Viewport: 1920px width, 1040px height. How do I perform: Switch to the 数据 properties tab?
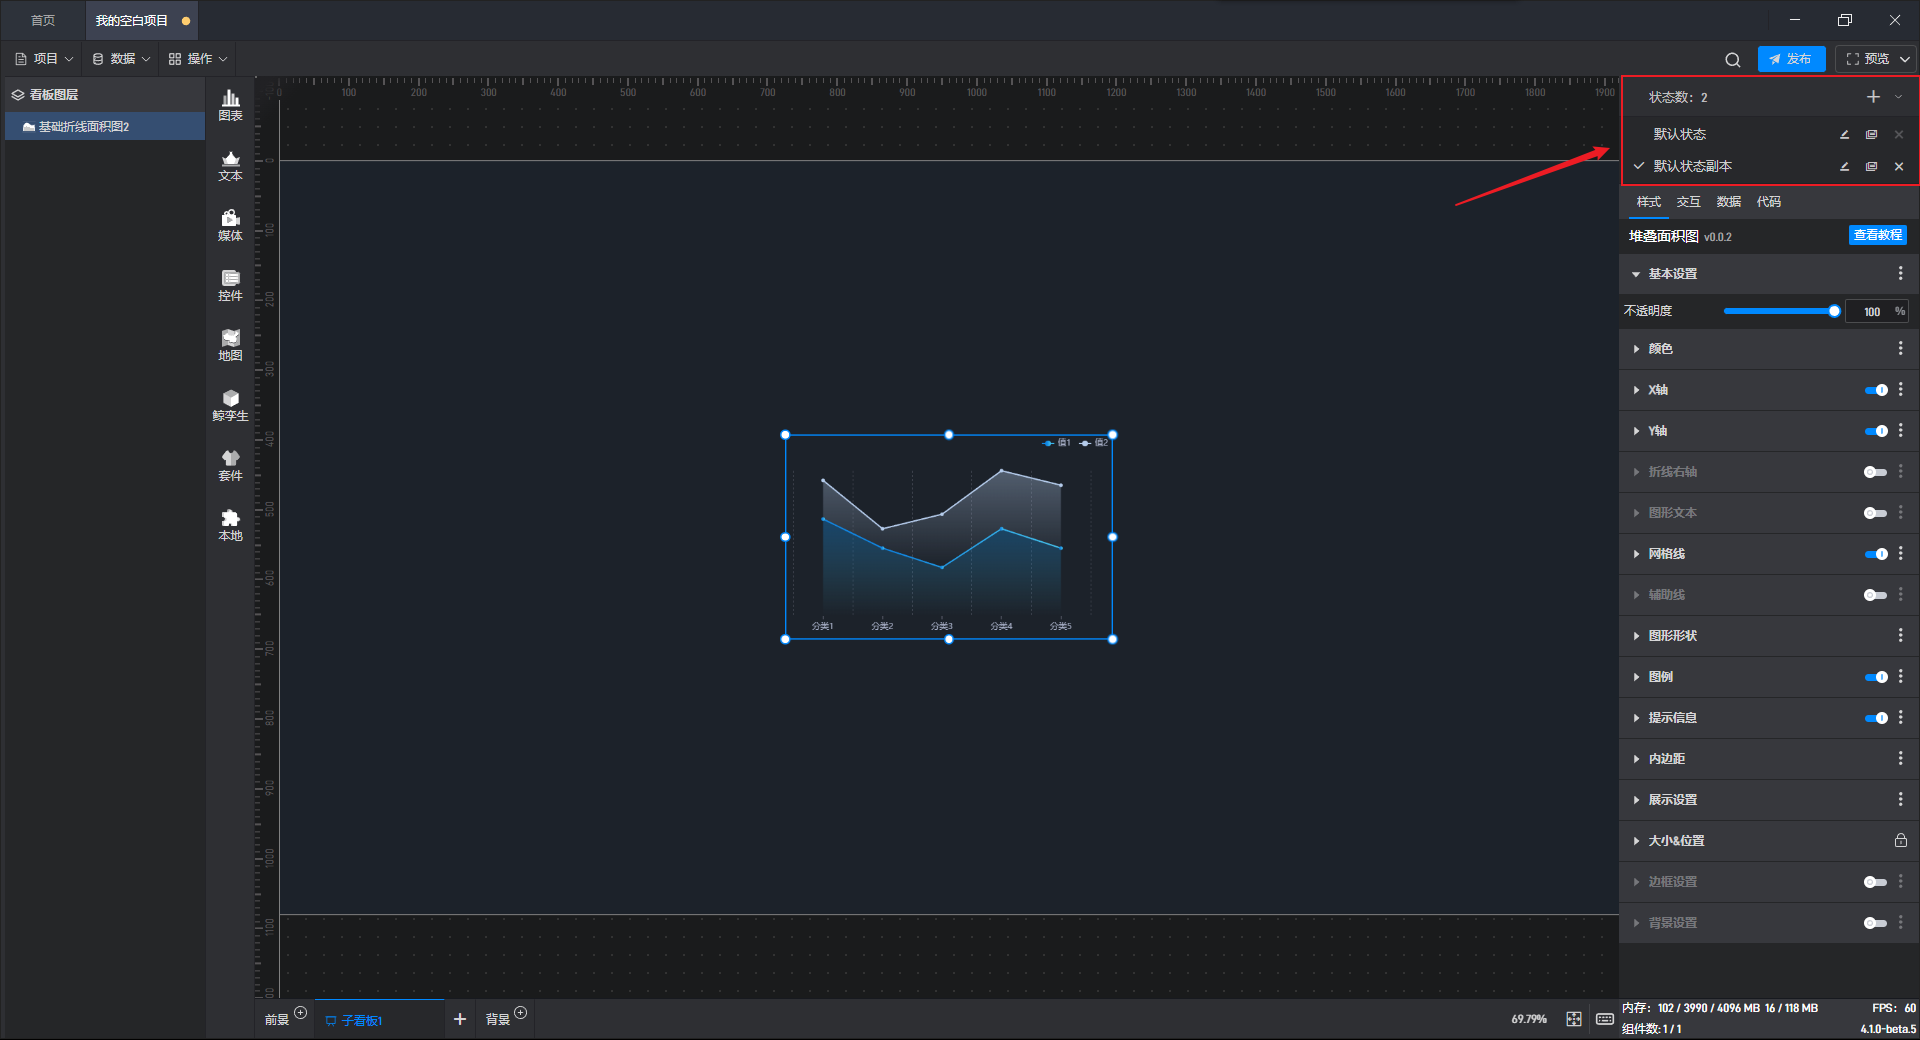pyautogui.click(x=1728, y=202)
